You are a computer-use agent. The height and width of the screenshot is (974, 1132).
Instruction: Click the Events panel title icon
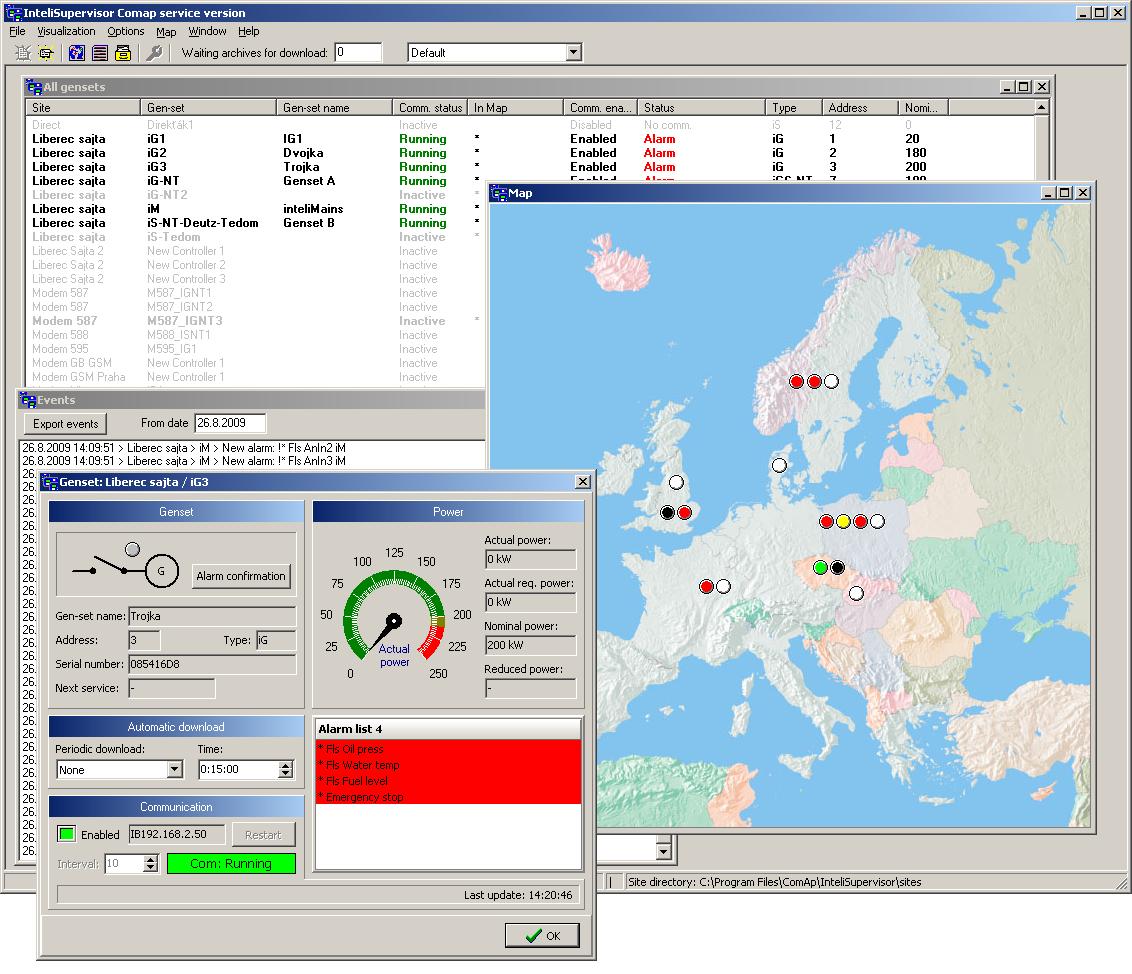(28, 400)
